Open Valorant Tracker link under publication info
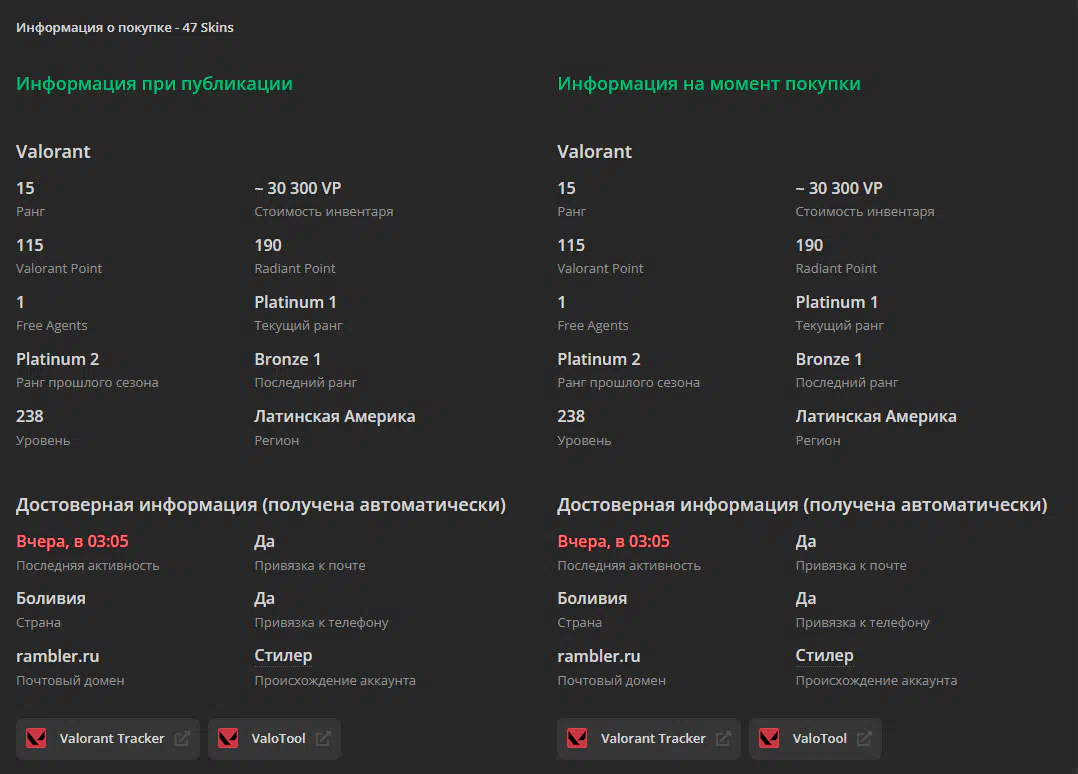This screenshot has width=1078, height=774. point(108,738)
